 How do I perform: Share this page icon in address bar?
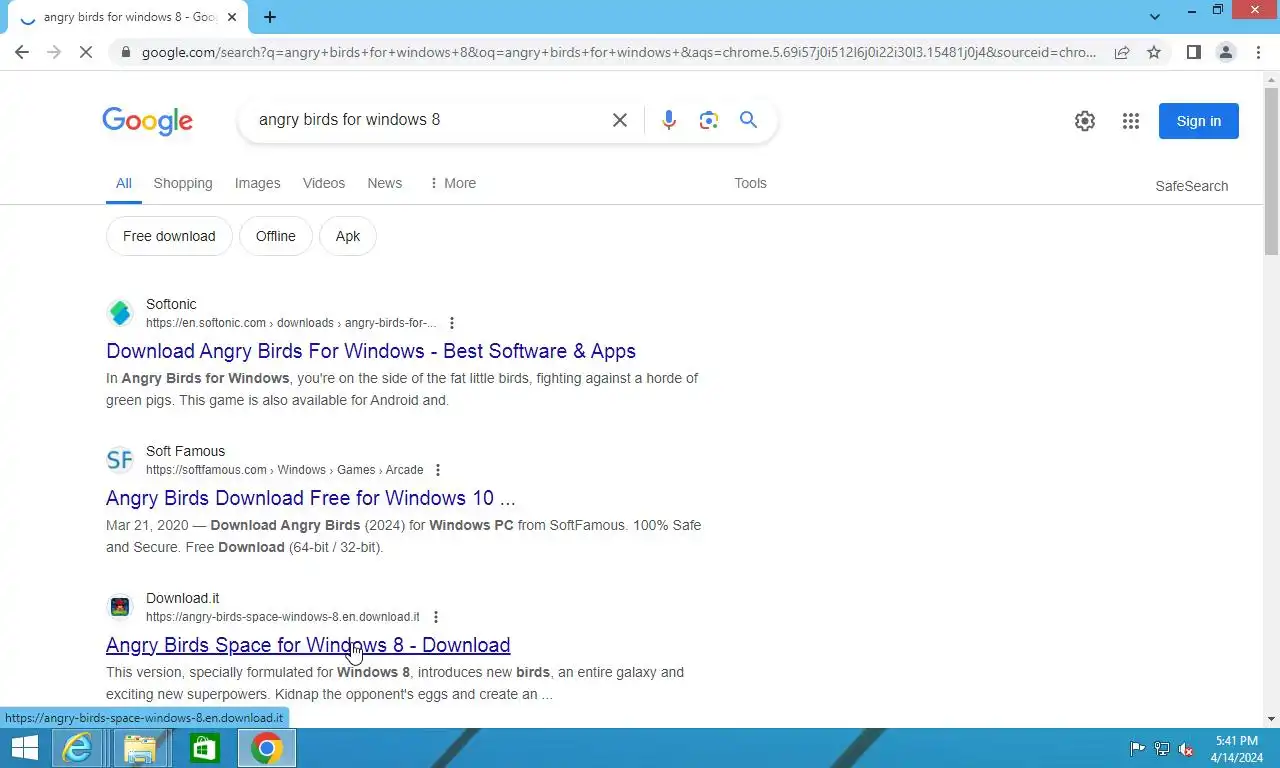1122,52
